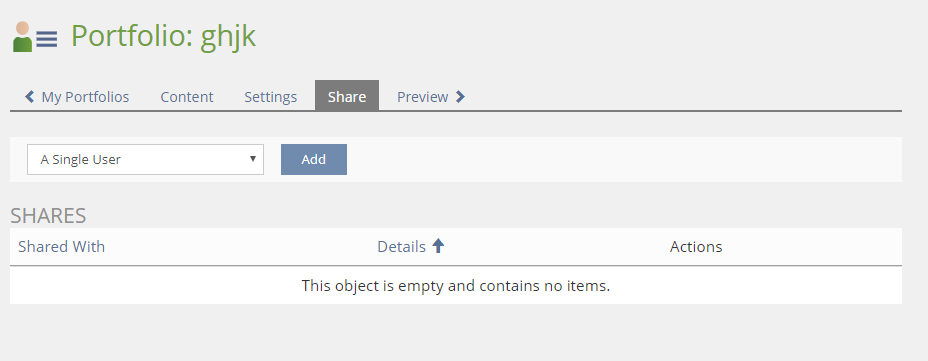928x361 pixels.
Task: Expand the dropdown arrow on A Single User
Action: (253, 159)
